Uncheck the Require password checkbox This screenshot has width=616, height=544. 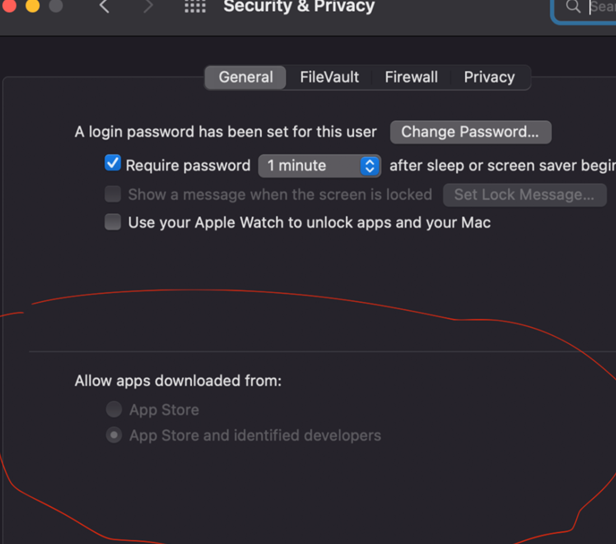[113, 163]
